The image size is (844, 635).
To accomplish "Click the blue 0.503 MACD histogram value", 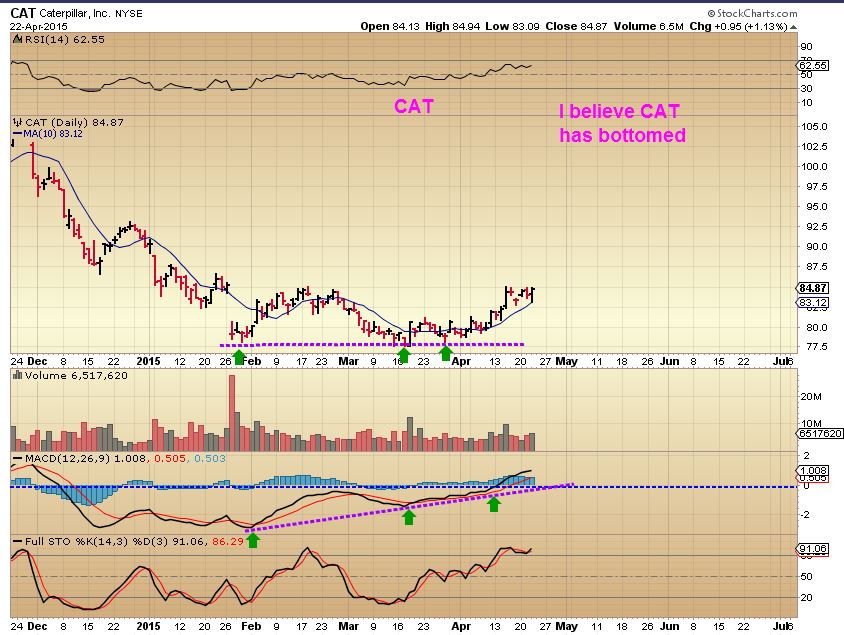I will (x=210, y=458).
